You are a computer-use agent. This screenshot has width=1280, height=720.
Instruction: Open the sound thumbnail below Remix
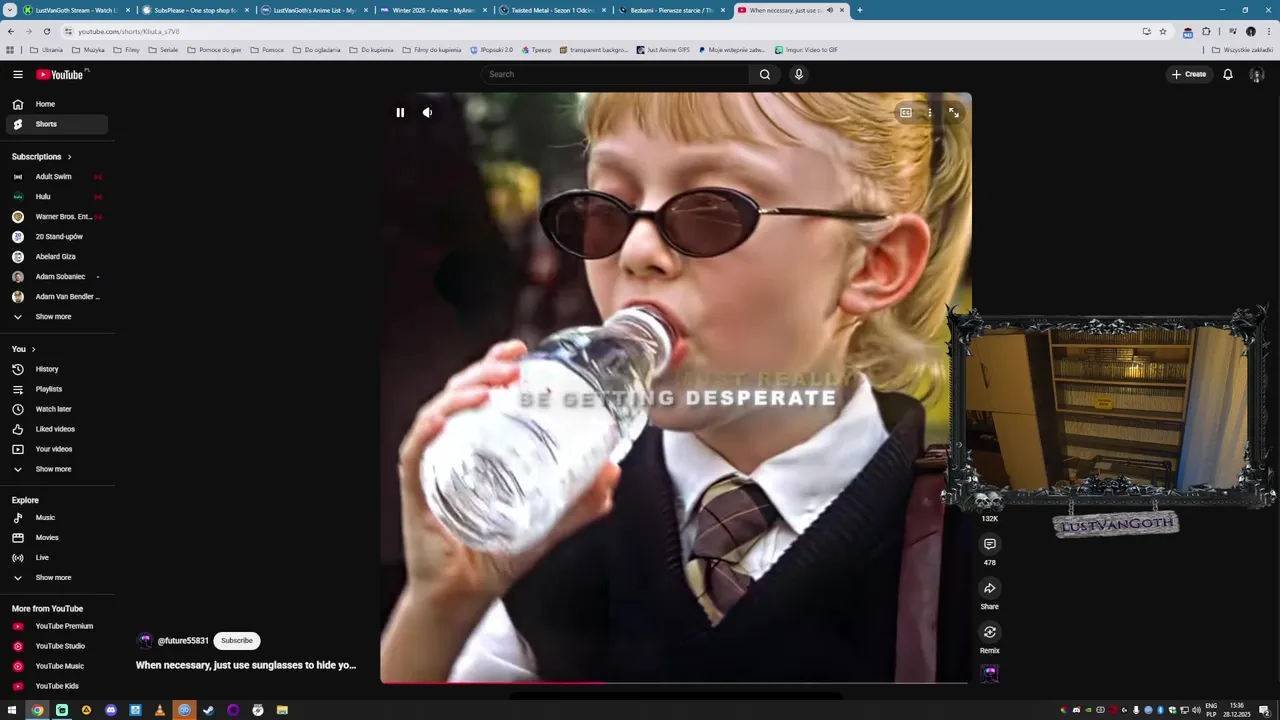[x=990, y=674]
